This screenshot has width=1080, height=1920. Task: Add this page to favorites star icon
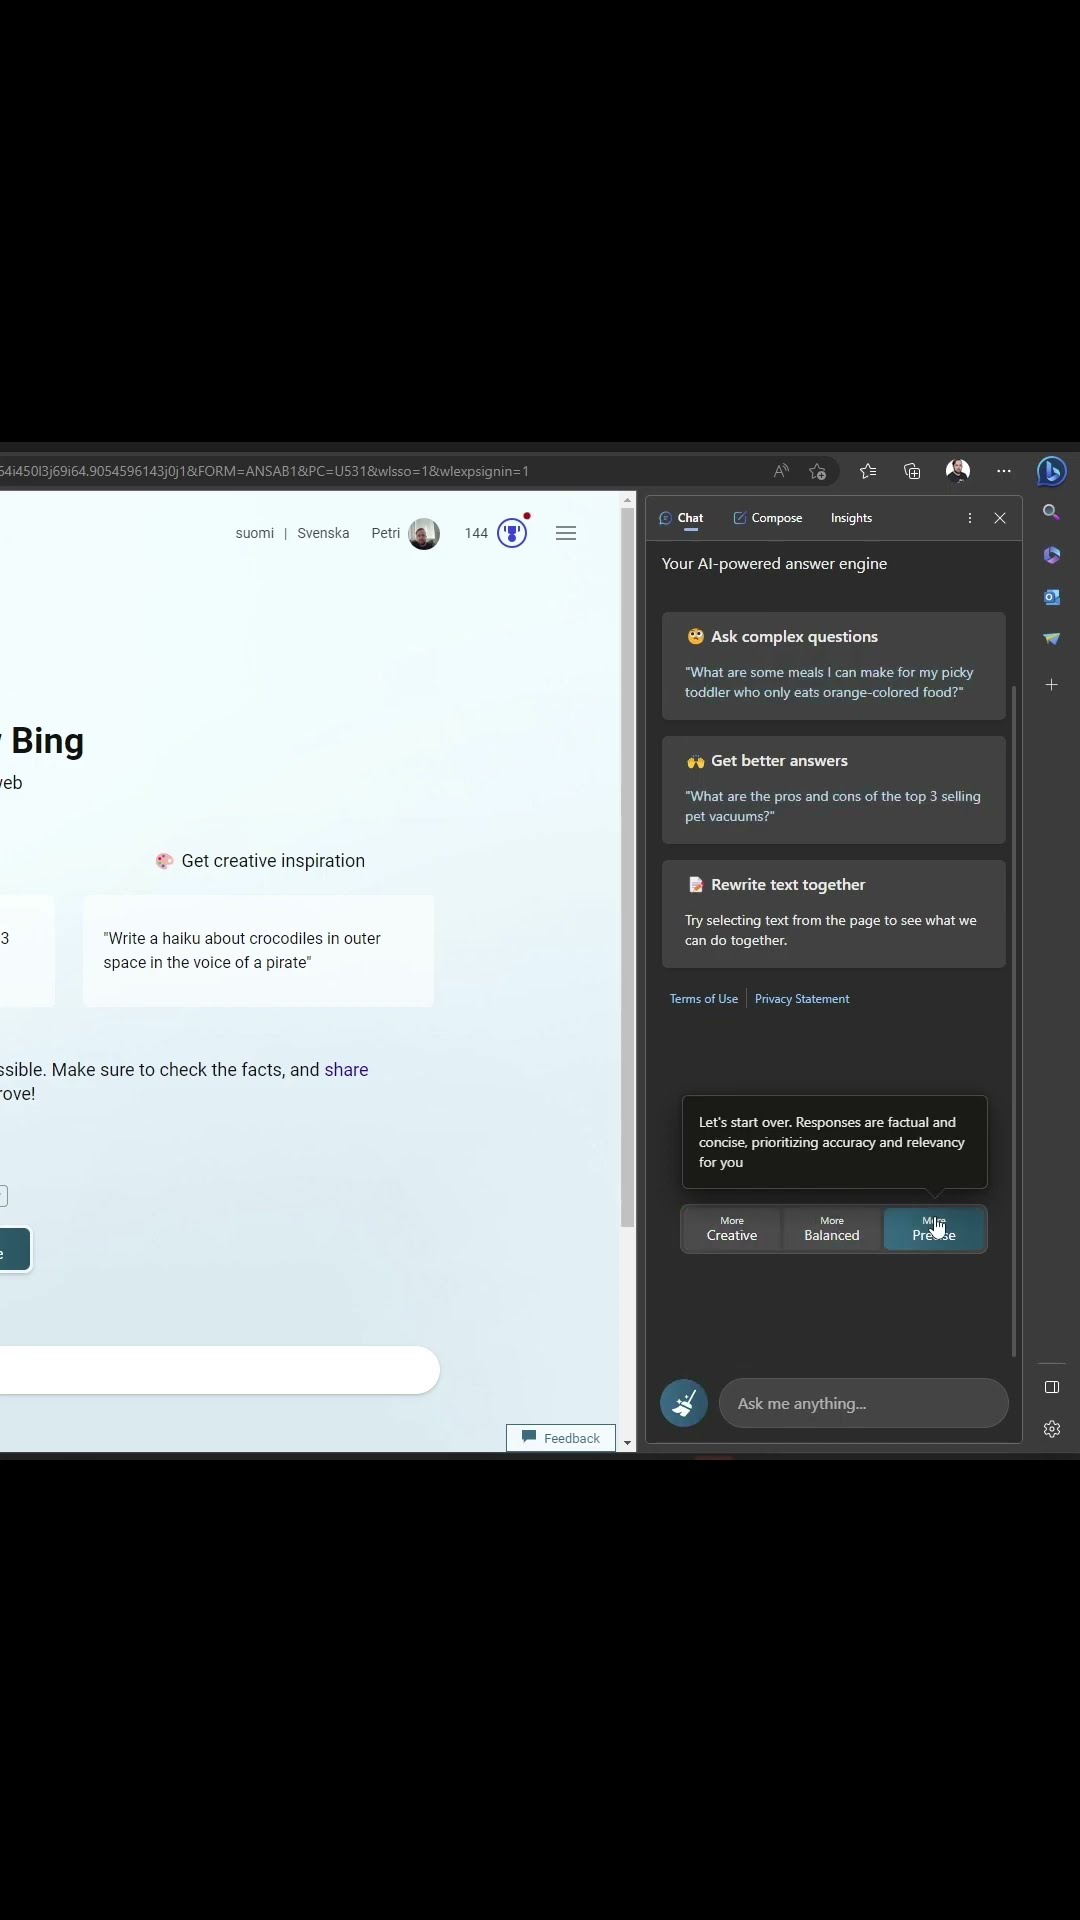click(x=818, y=471)
